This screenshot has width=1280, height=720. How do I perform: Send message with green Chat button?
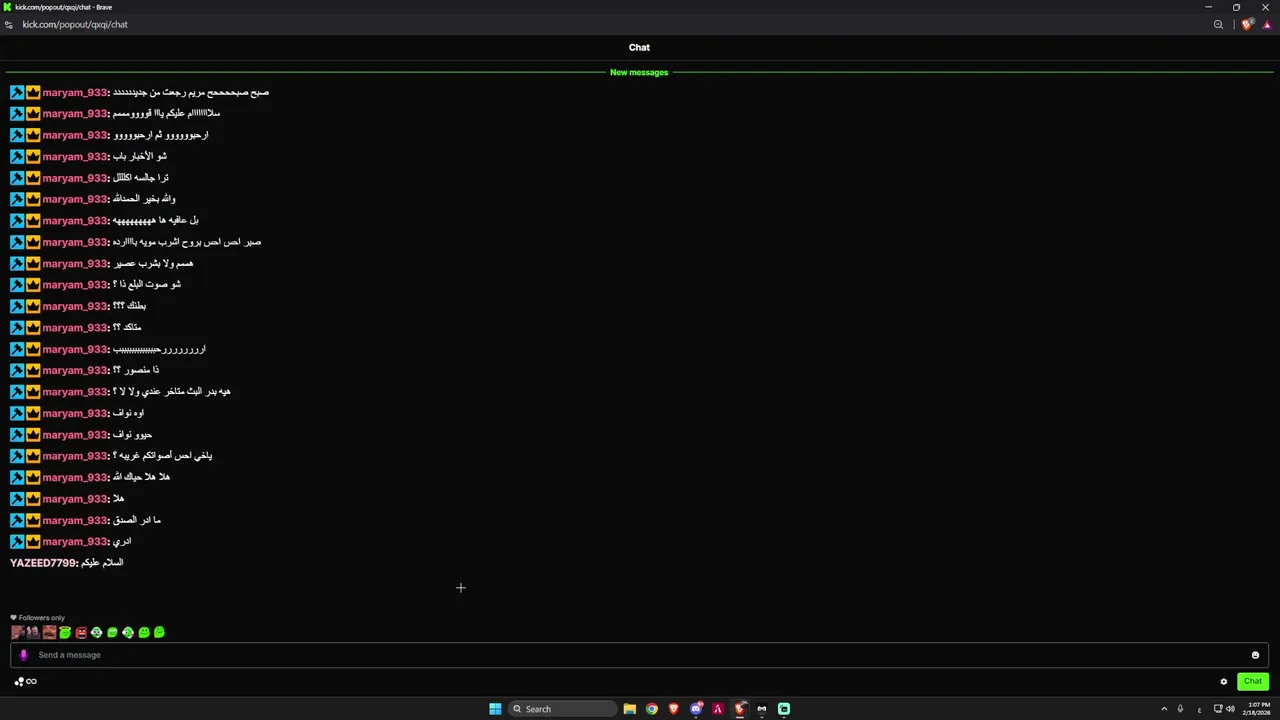1253,682
